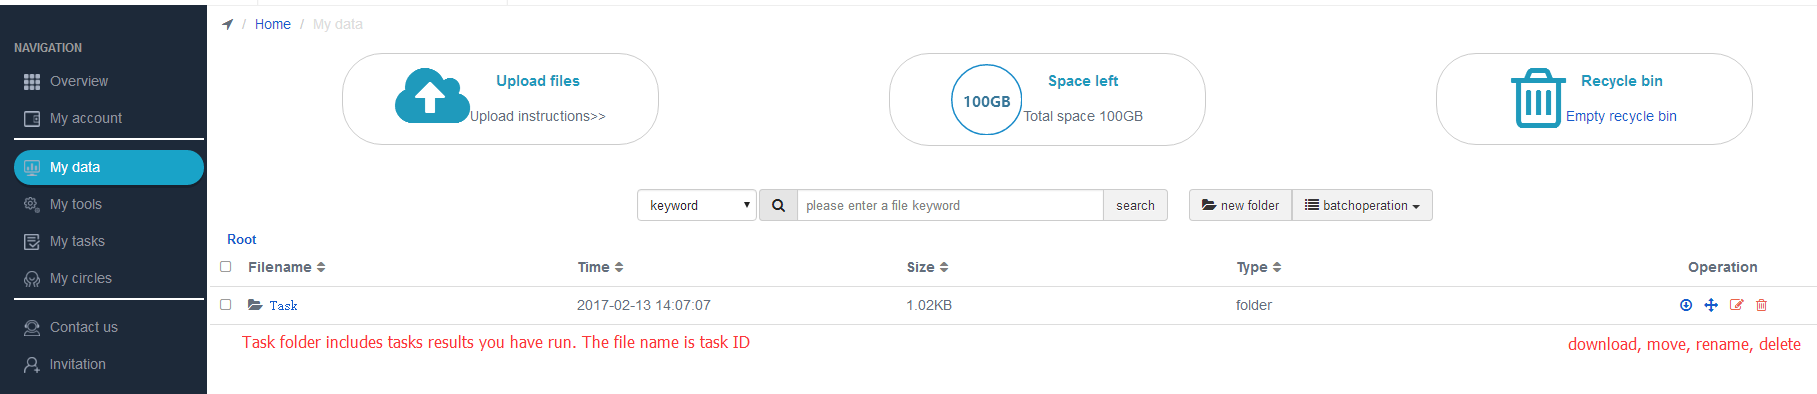Sort the list by Filename
Screen dimensions: 1817x394
[x=287, y=267]
